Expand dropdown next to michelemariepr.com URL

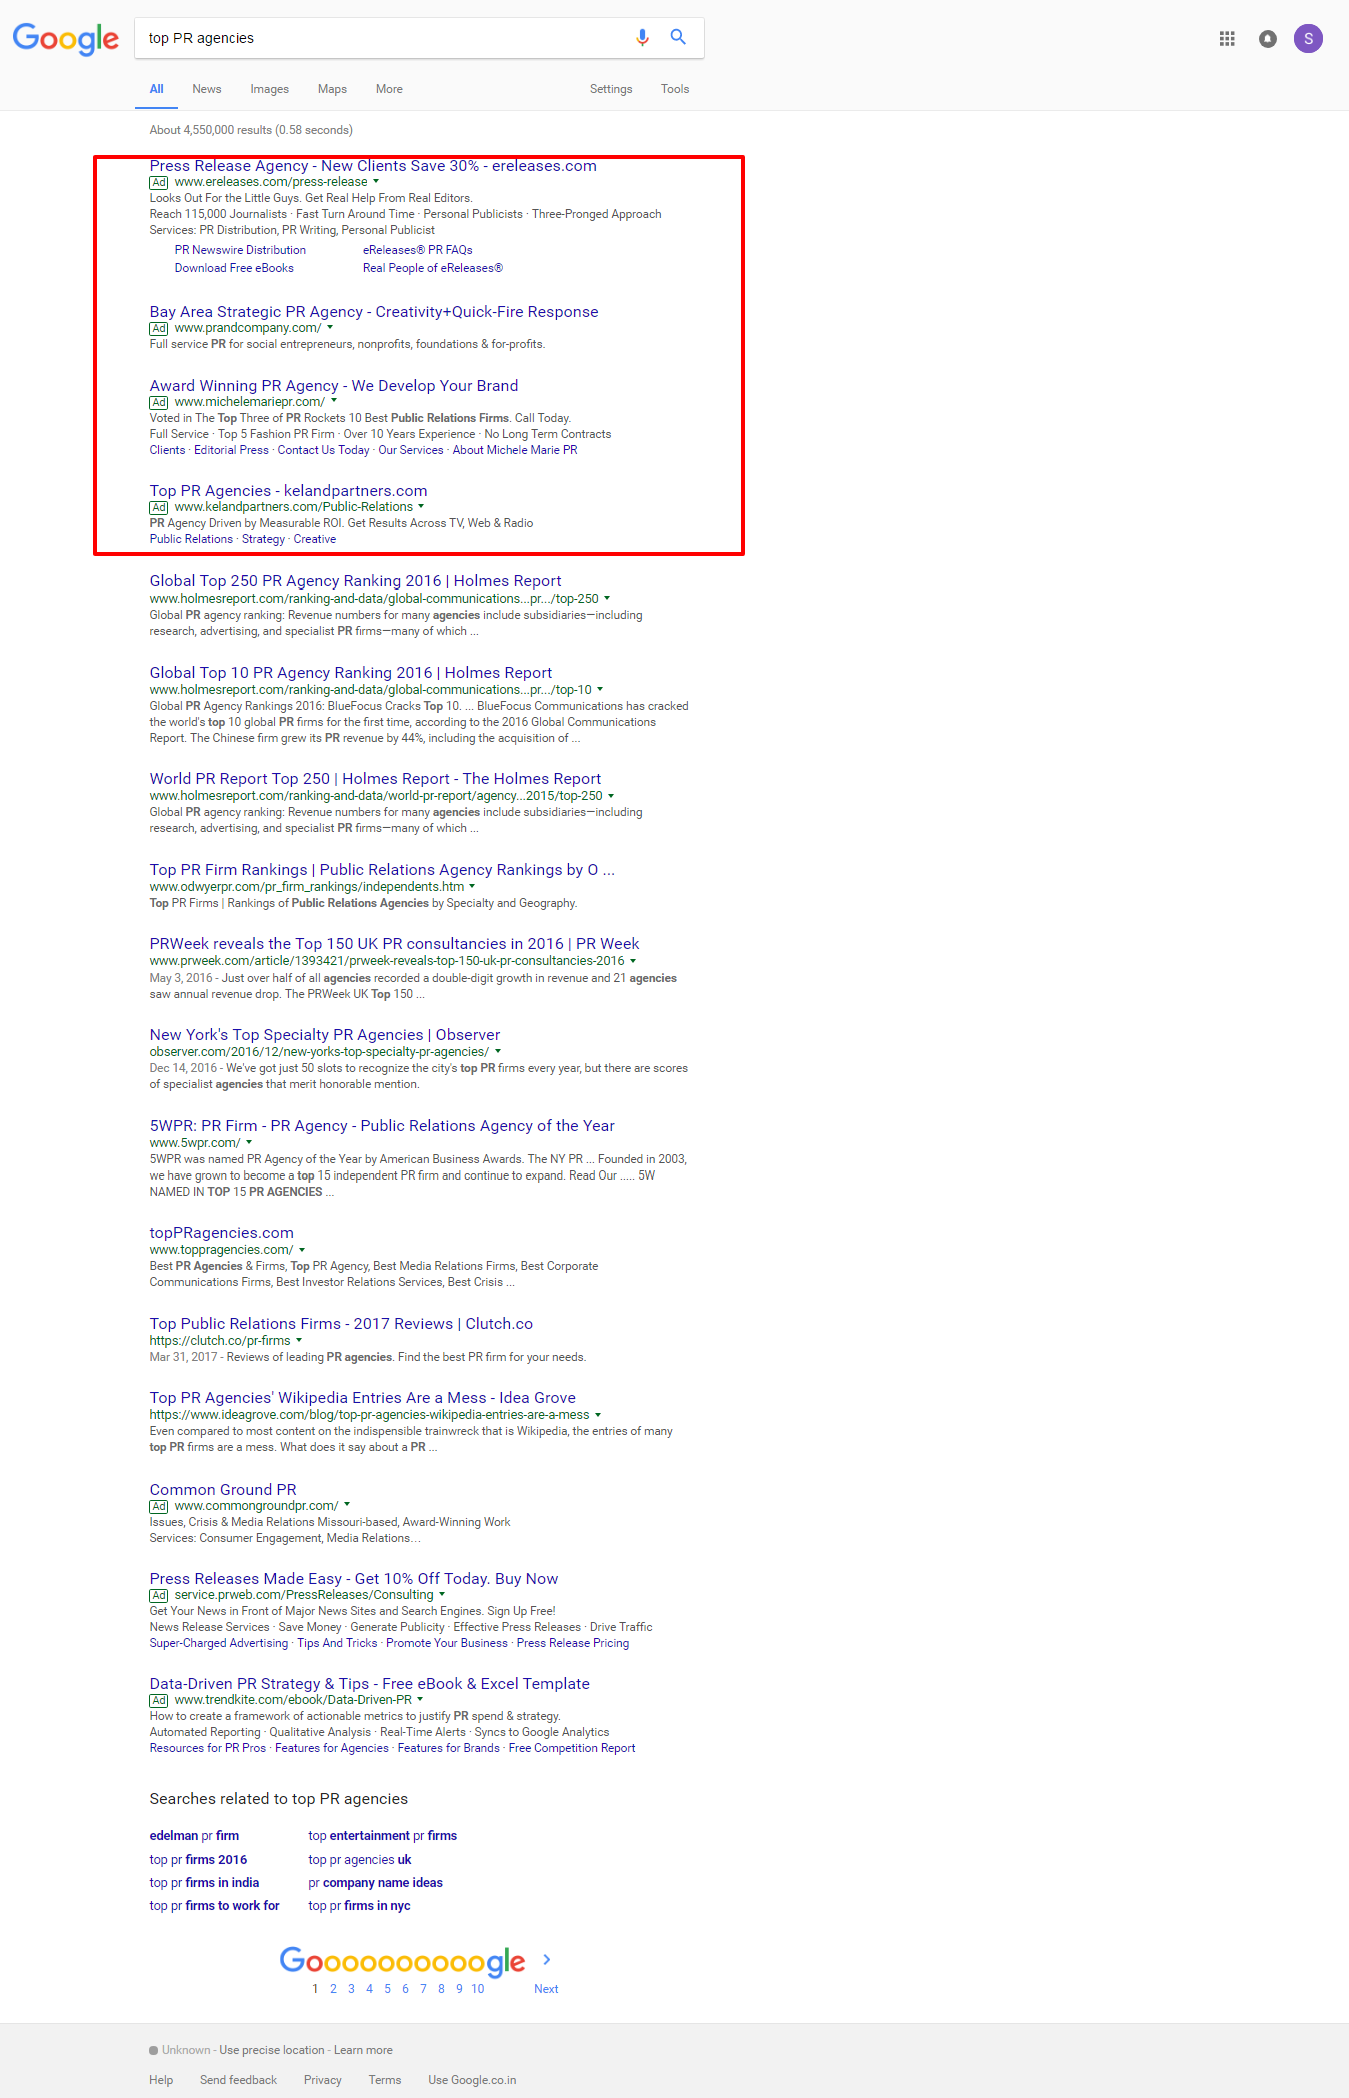334,401
